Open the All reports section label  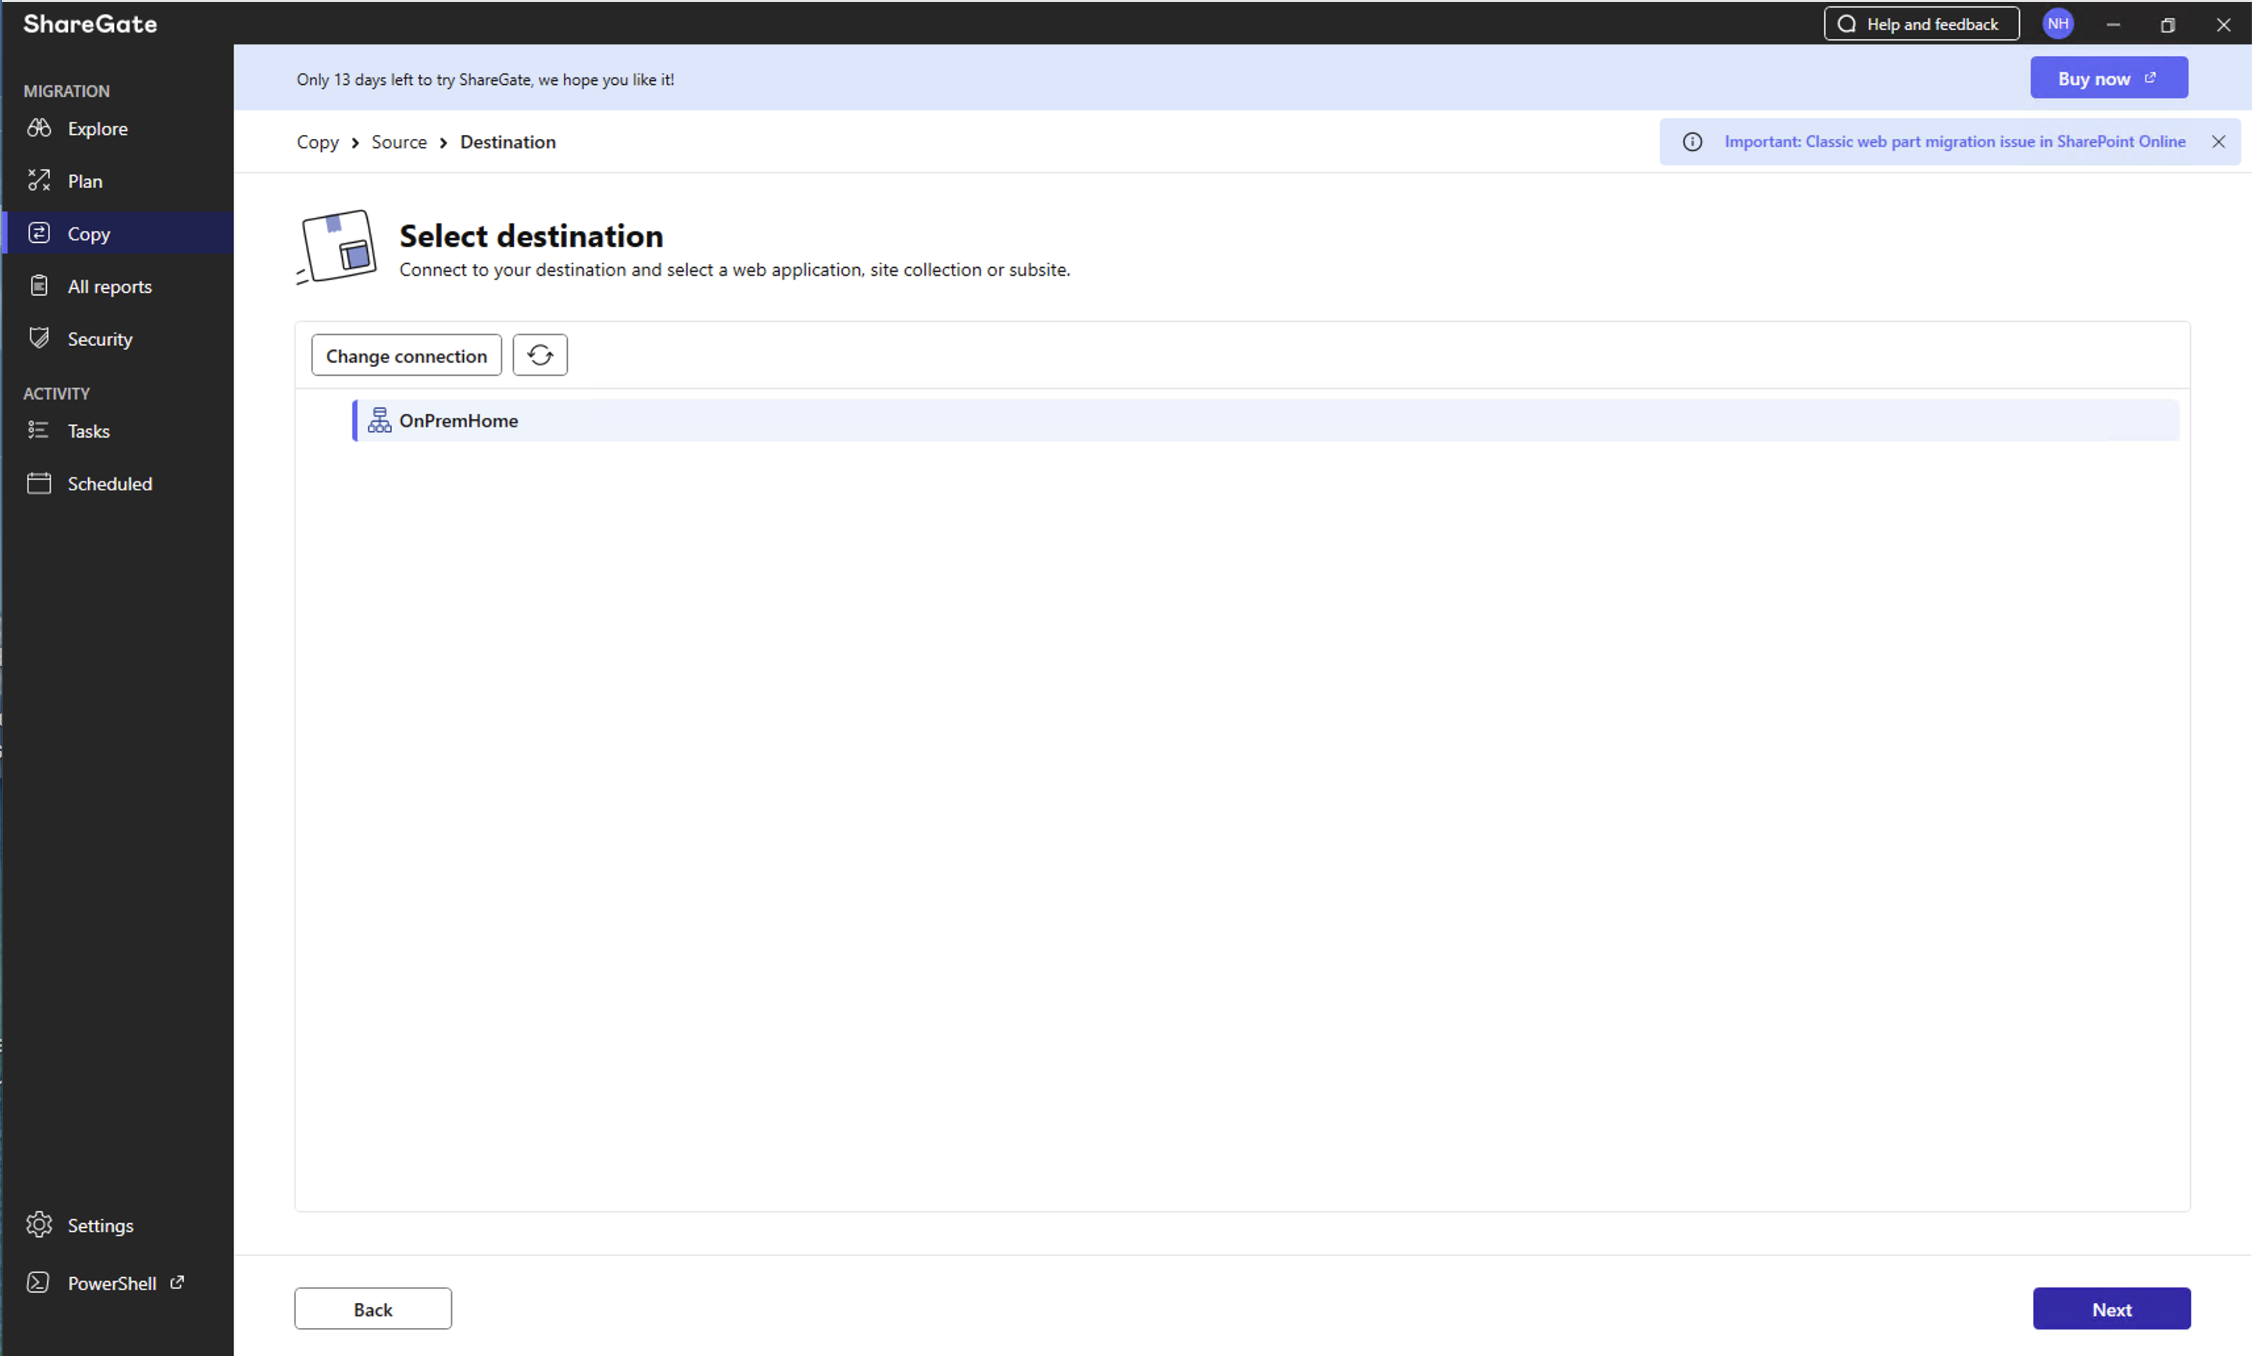click(110, 287)
